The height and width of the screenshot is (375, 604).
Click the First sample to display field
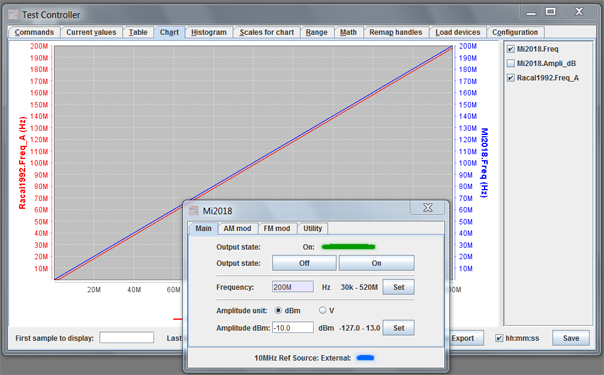(126, 338)
